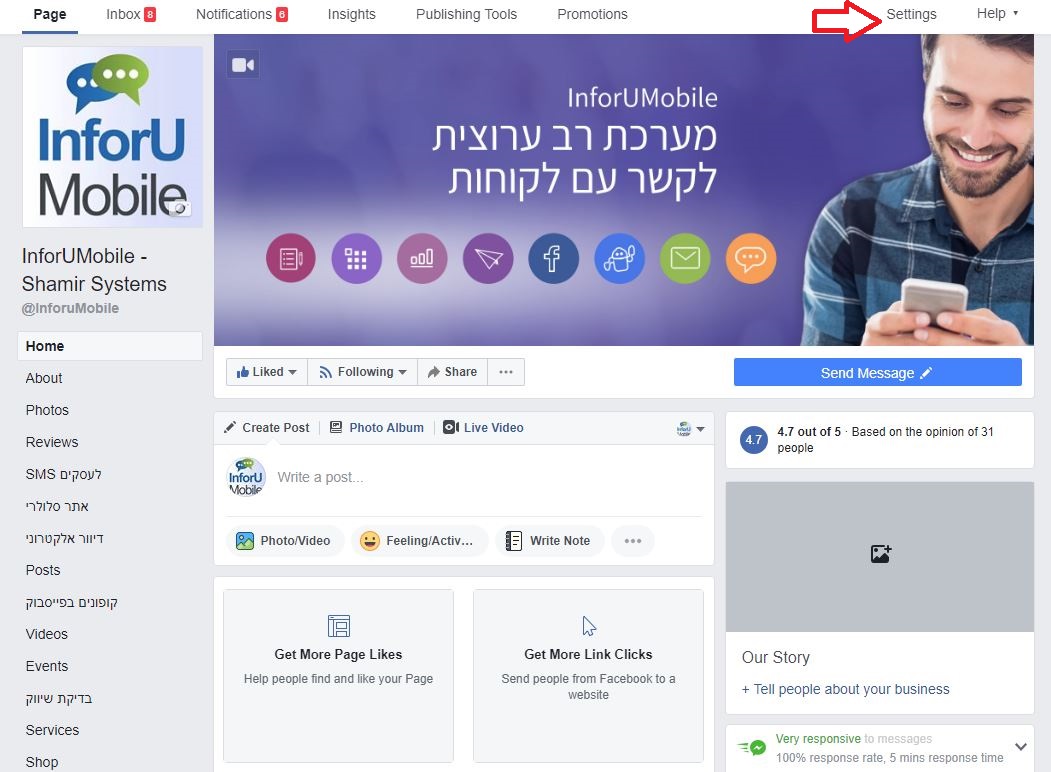The image size is (1051, 772).
Task: Click the Write Note notebook icon
Action: point(513,541)
